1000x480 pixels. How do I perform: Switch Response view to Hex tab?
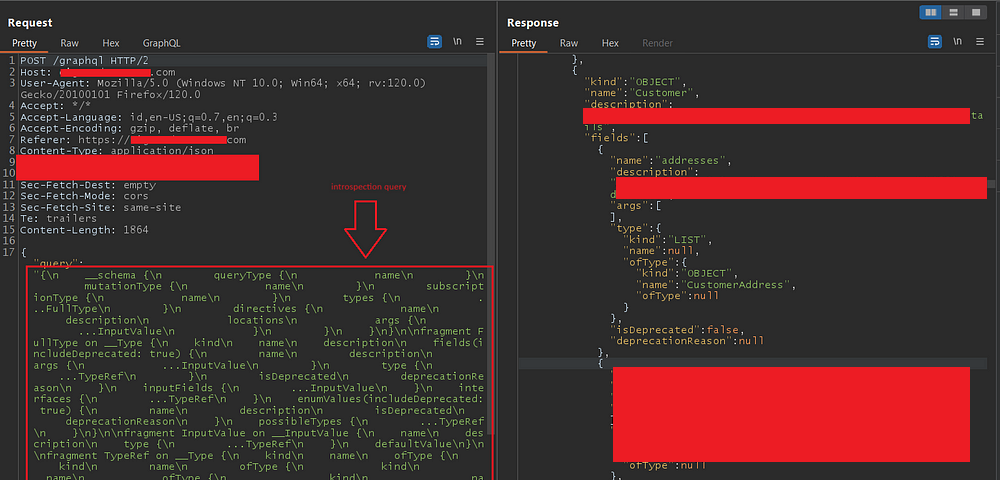tap(610, 43)
